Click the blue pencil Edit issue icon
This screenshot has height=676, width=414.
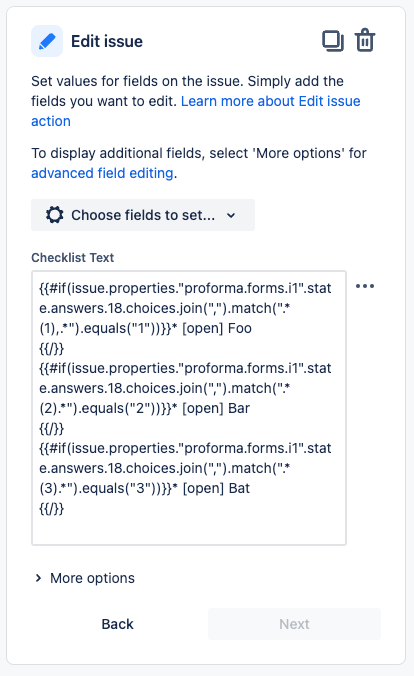pyautogui.click(x=47, y=41)
